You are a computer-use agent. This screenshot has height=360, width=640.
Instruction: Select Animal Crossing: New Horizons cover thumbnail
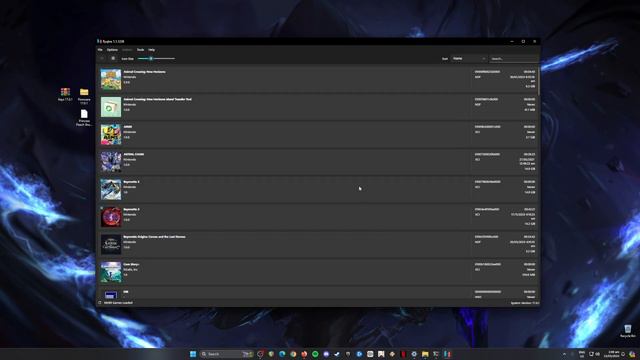[x=111, y=79]
